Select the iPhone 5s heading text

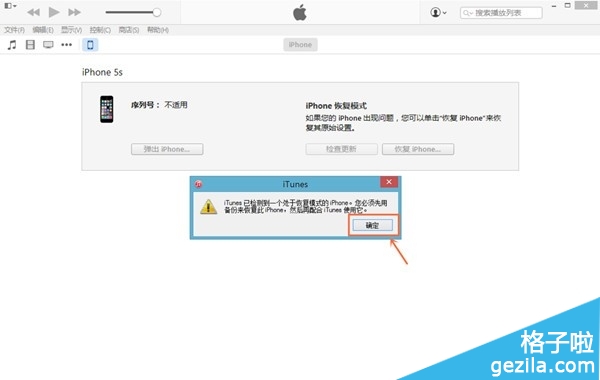pos(102,72)
